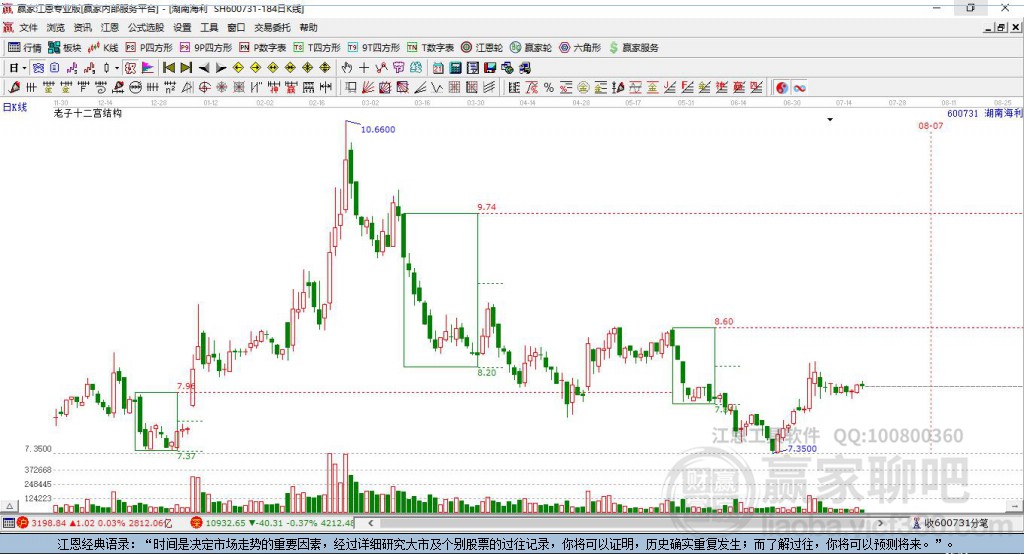Click the 08-07 date marker

coord(931,125)
